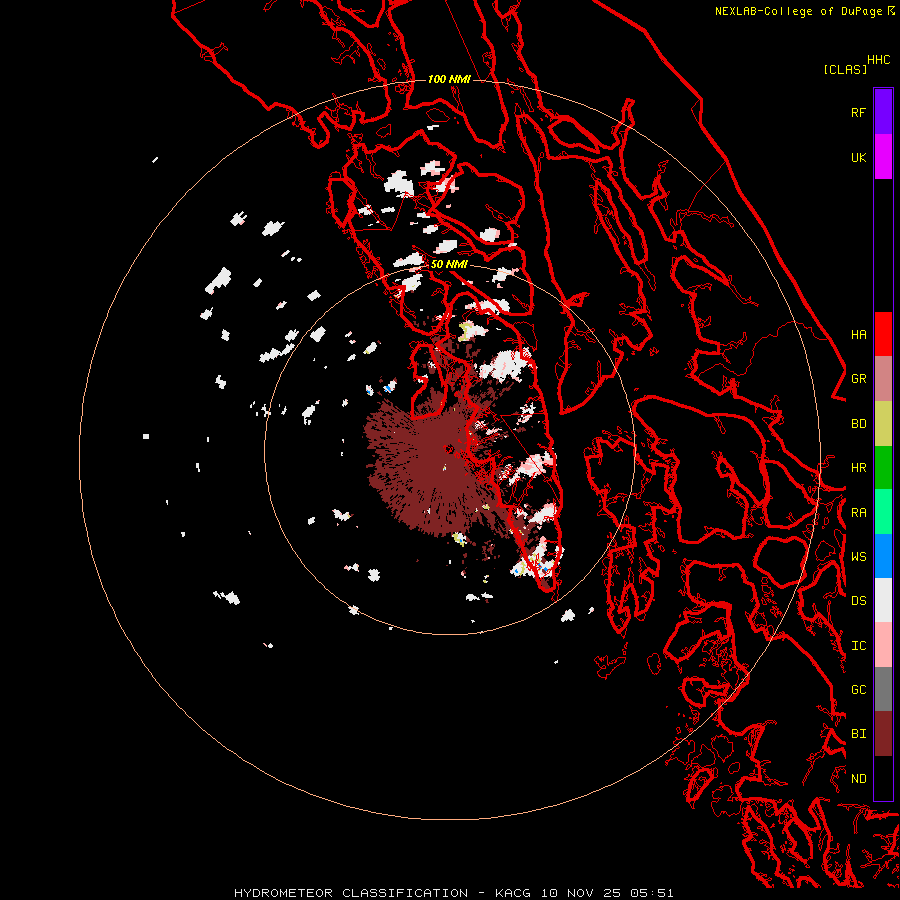Click the HA red legend swatch
The height and width of the screenshot is (900, 900).
click(883, 334)
